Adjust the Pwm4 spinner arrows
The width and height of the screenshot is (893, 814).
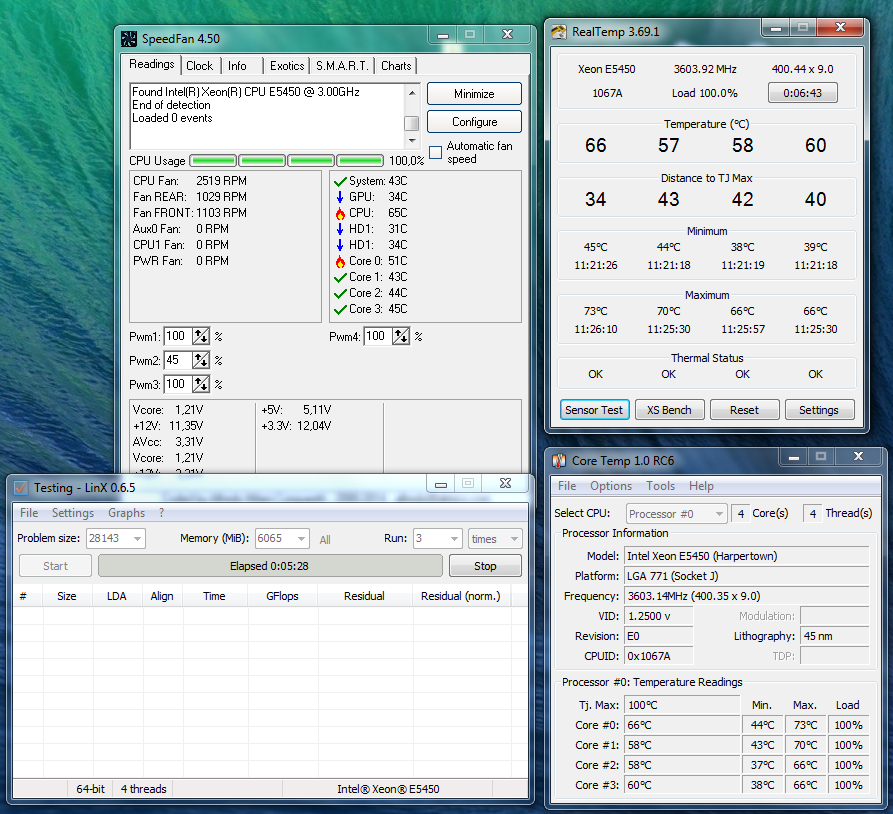(x=401, y=336)
